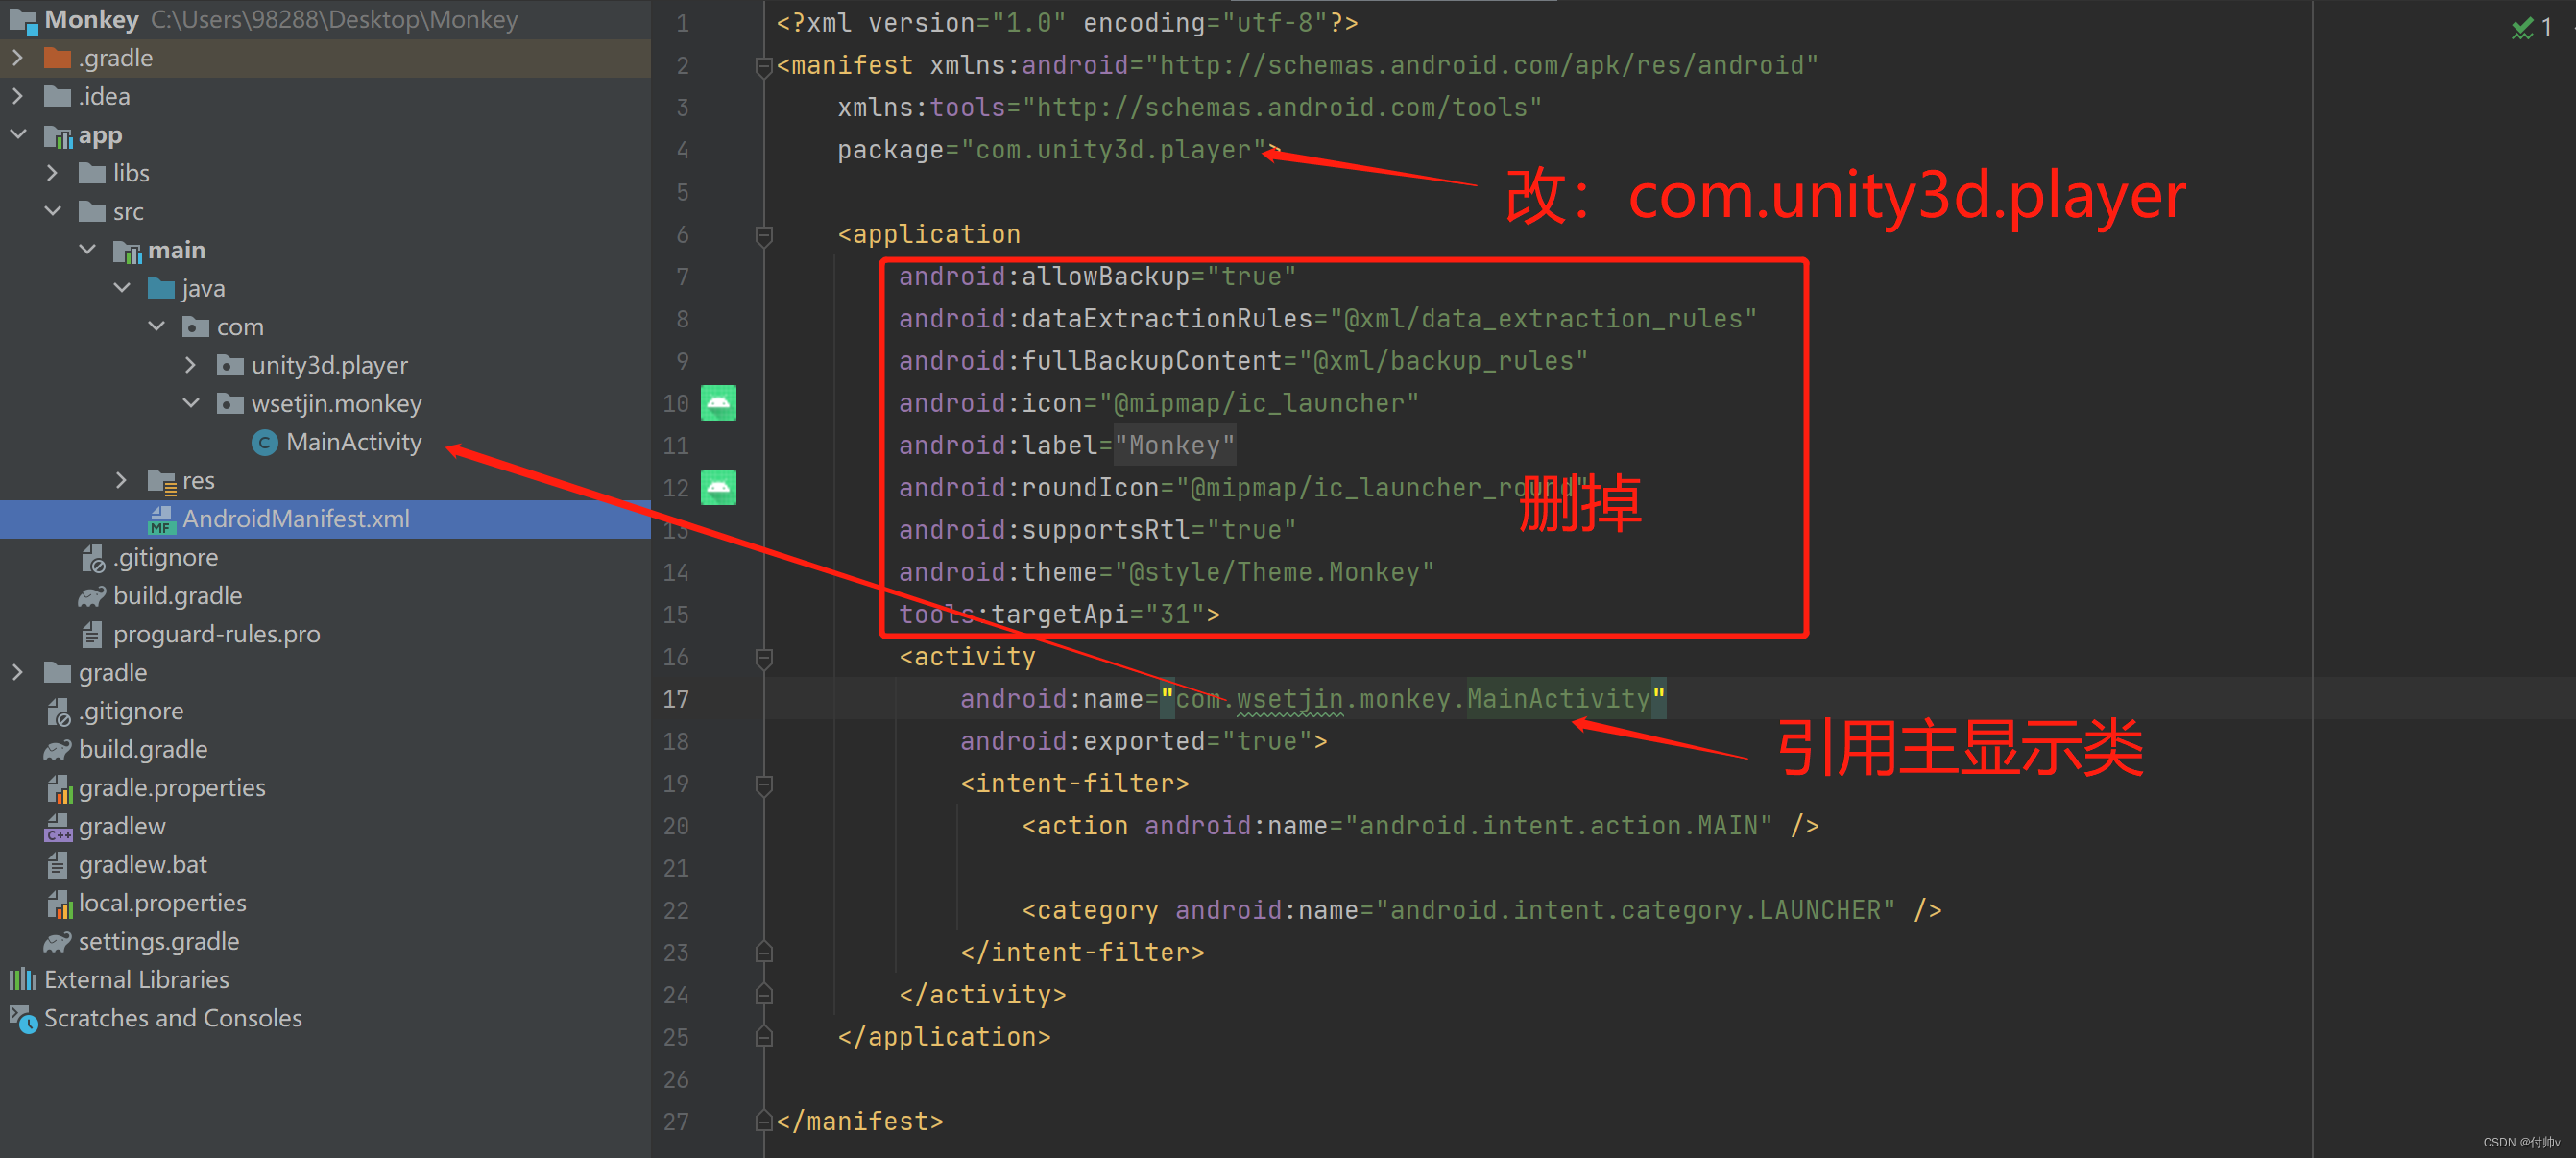Click the checkmark validation icon top right
The image size is (2576, 1158).
(x=2523, y=26)
